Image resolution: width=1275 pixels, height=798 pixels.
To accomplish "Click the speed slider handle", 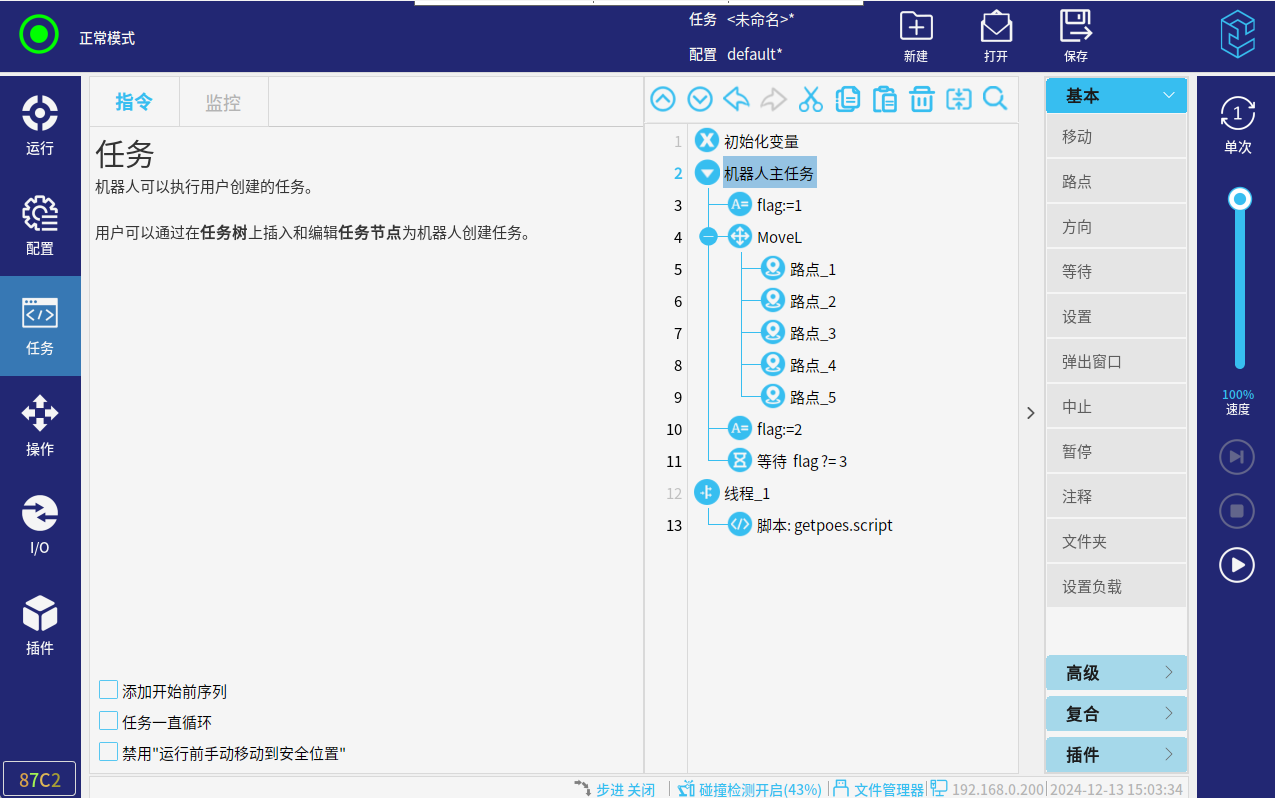I will click(1240, 199).
